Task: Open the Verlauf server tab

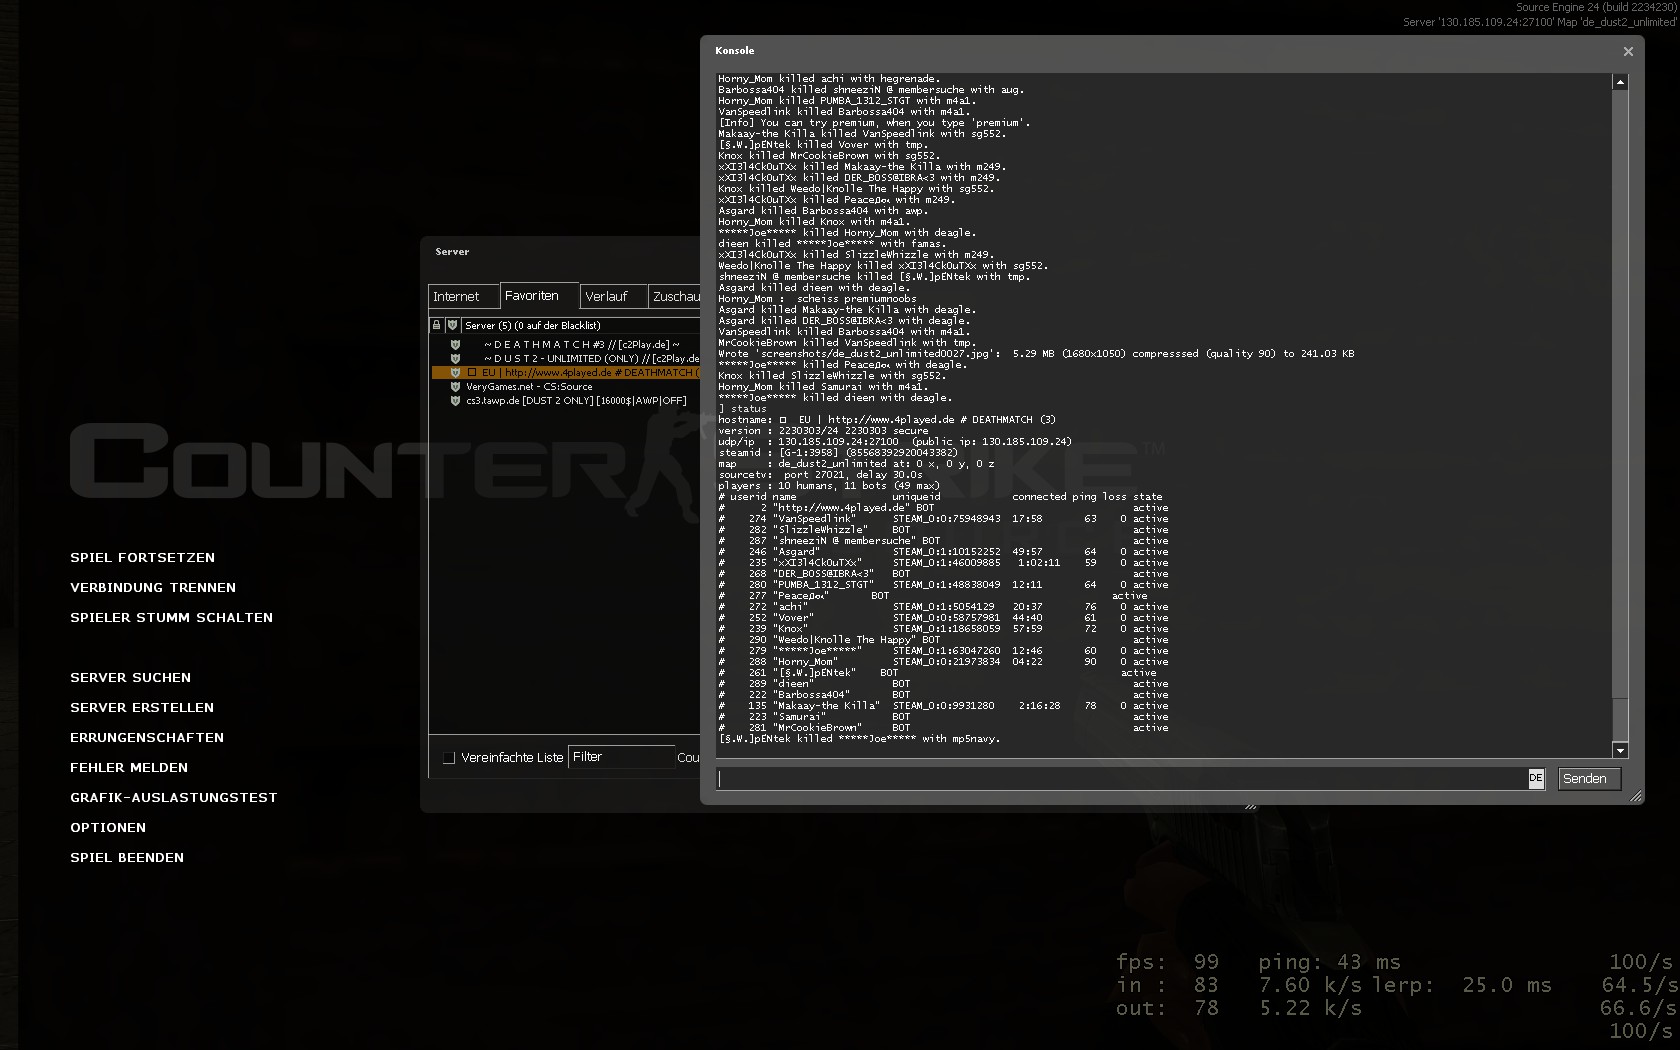Action: (613, 297)
